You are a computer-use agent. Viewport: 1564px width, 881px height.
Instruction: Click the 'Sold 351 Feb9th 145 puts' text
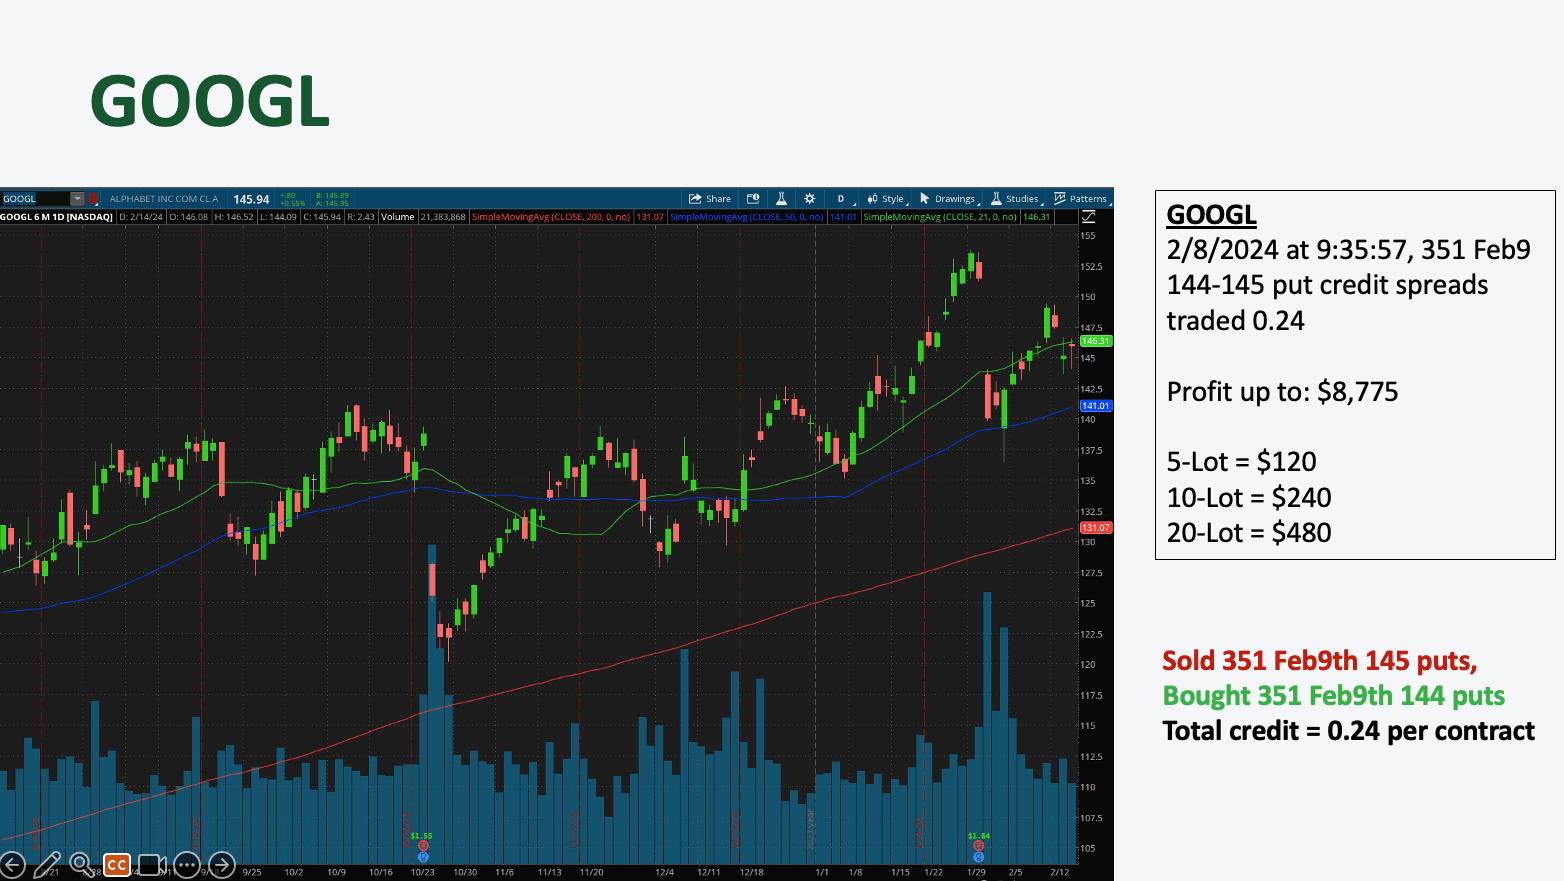[1320, 661]
